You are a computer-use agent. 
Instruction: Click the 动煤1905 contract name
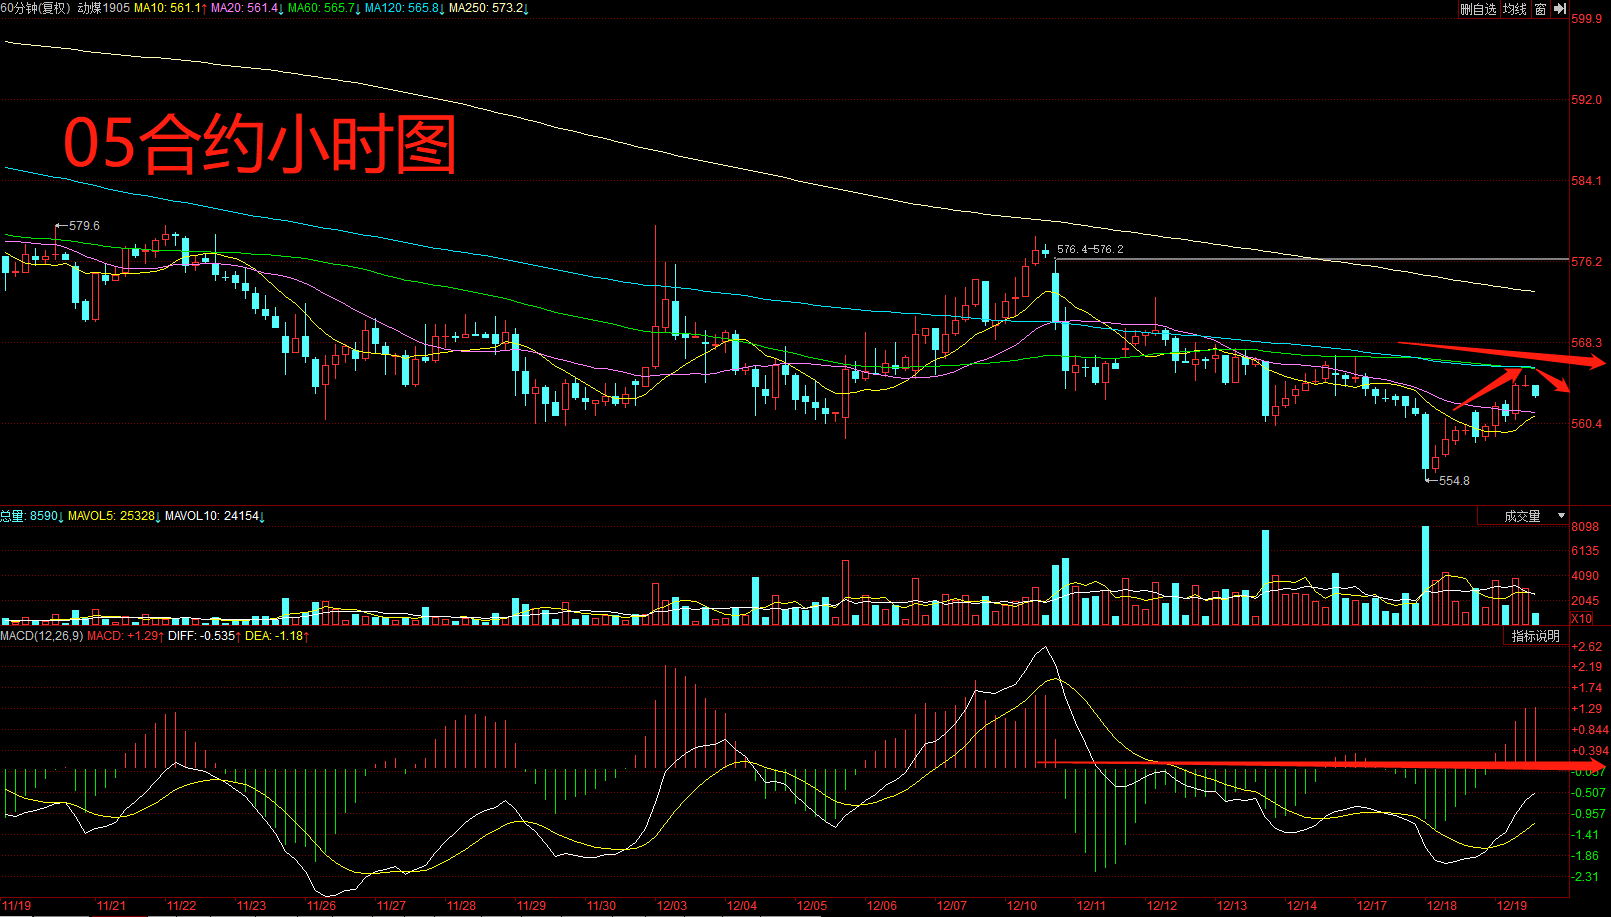click(104, 8)
